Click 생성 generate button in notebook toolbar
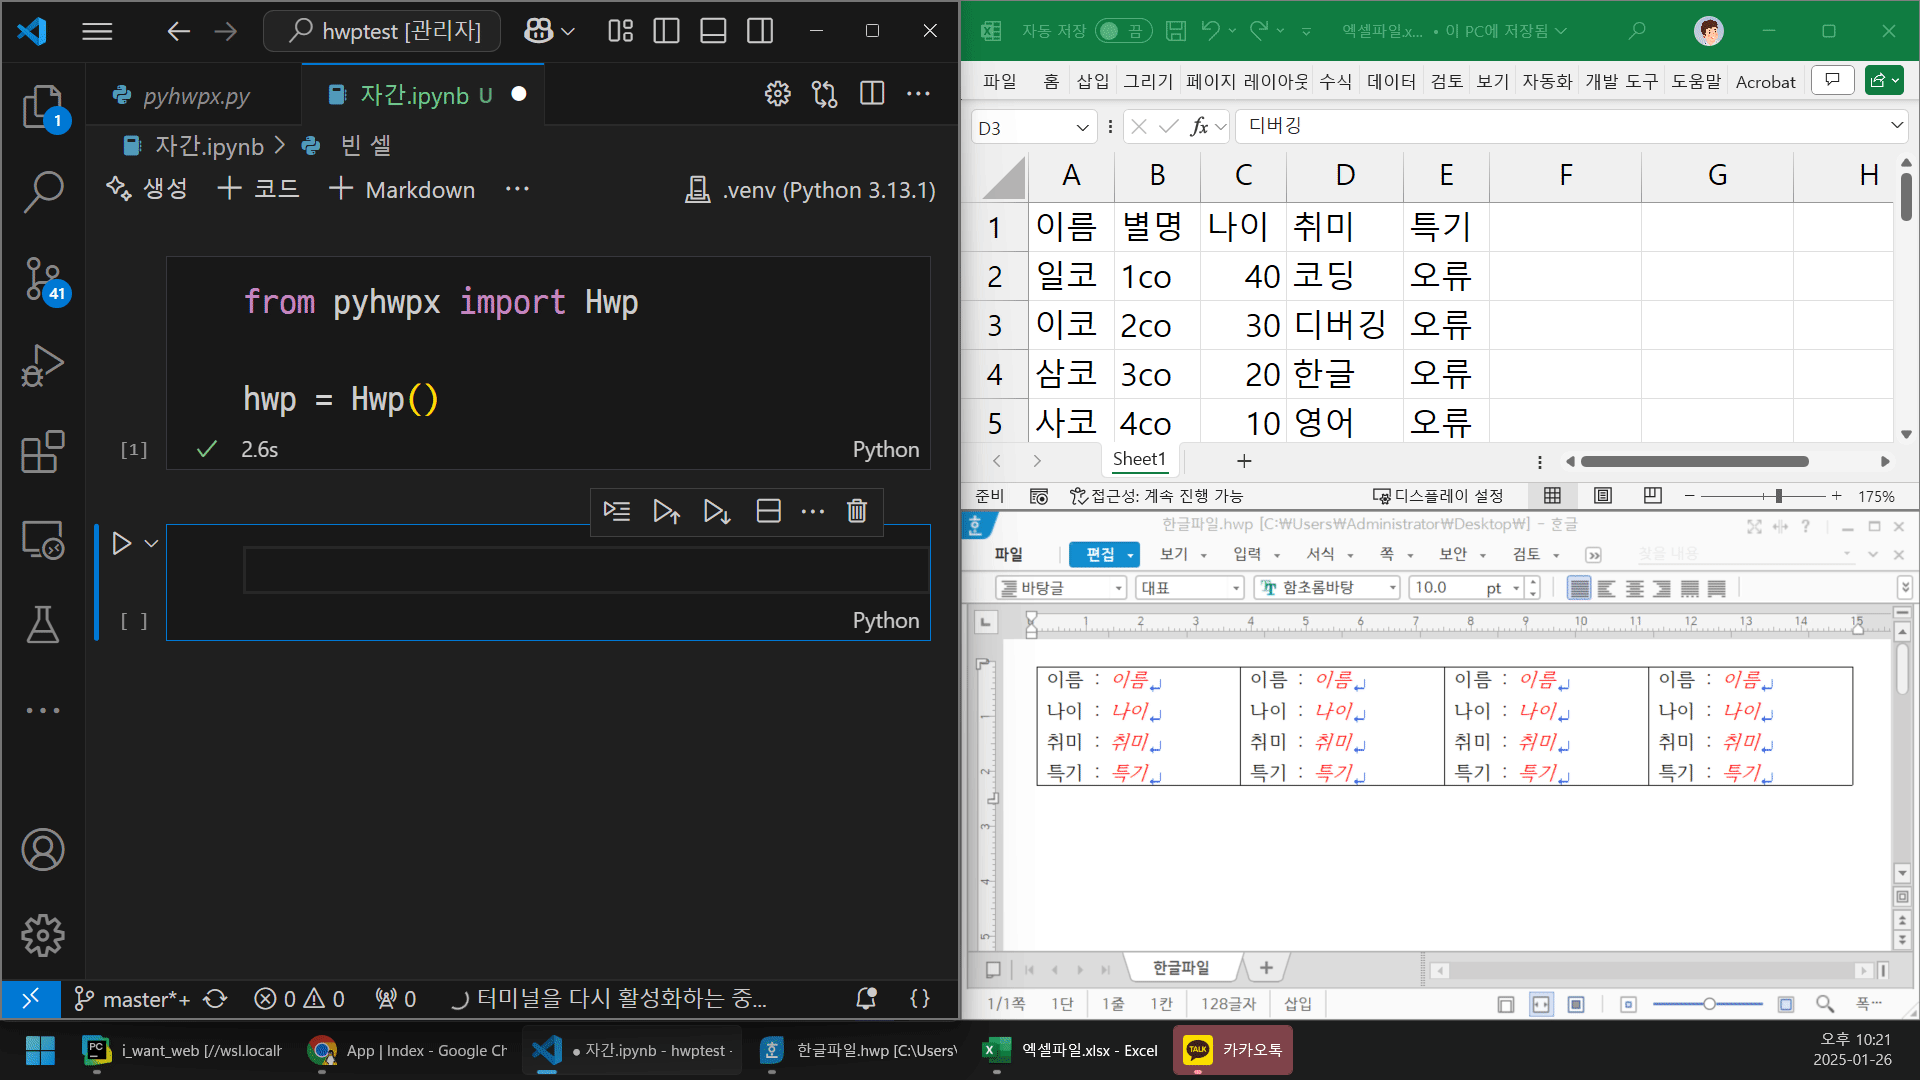The width and height of the screenshot is (1920, 1080). click(147, 189)
